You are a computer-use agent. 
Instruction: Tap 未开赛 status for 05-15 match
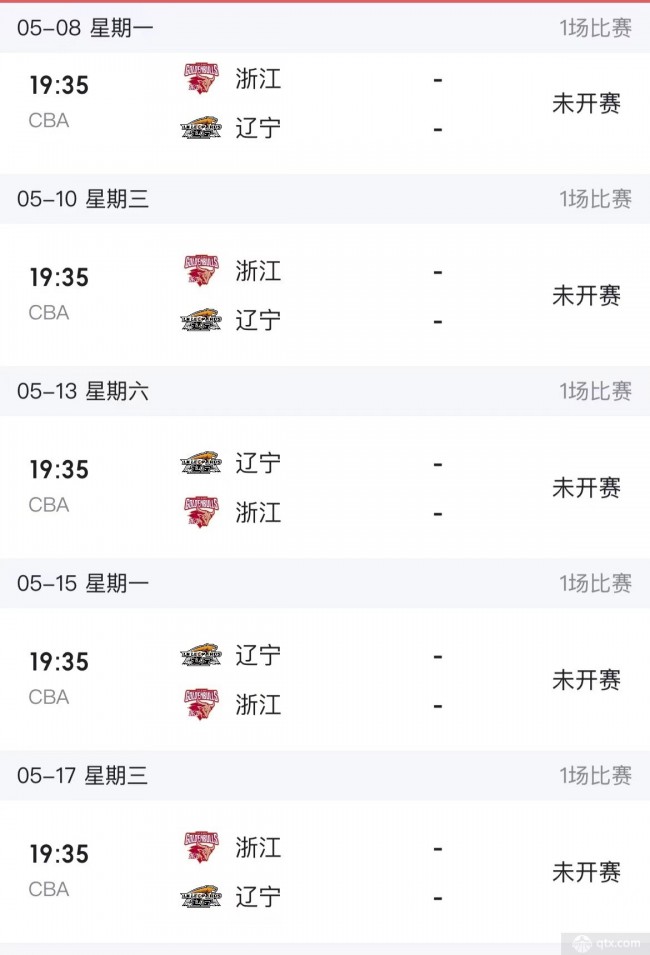(586, 681)
